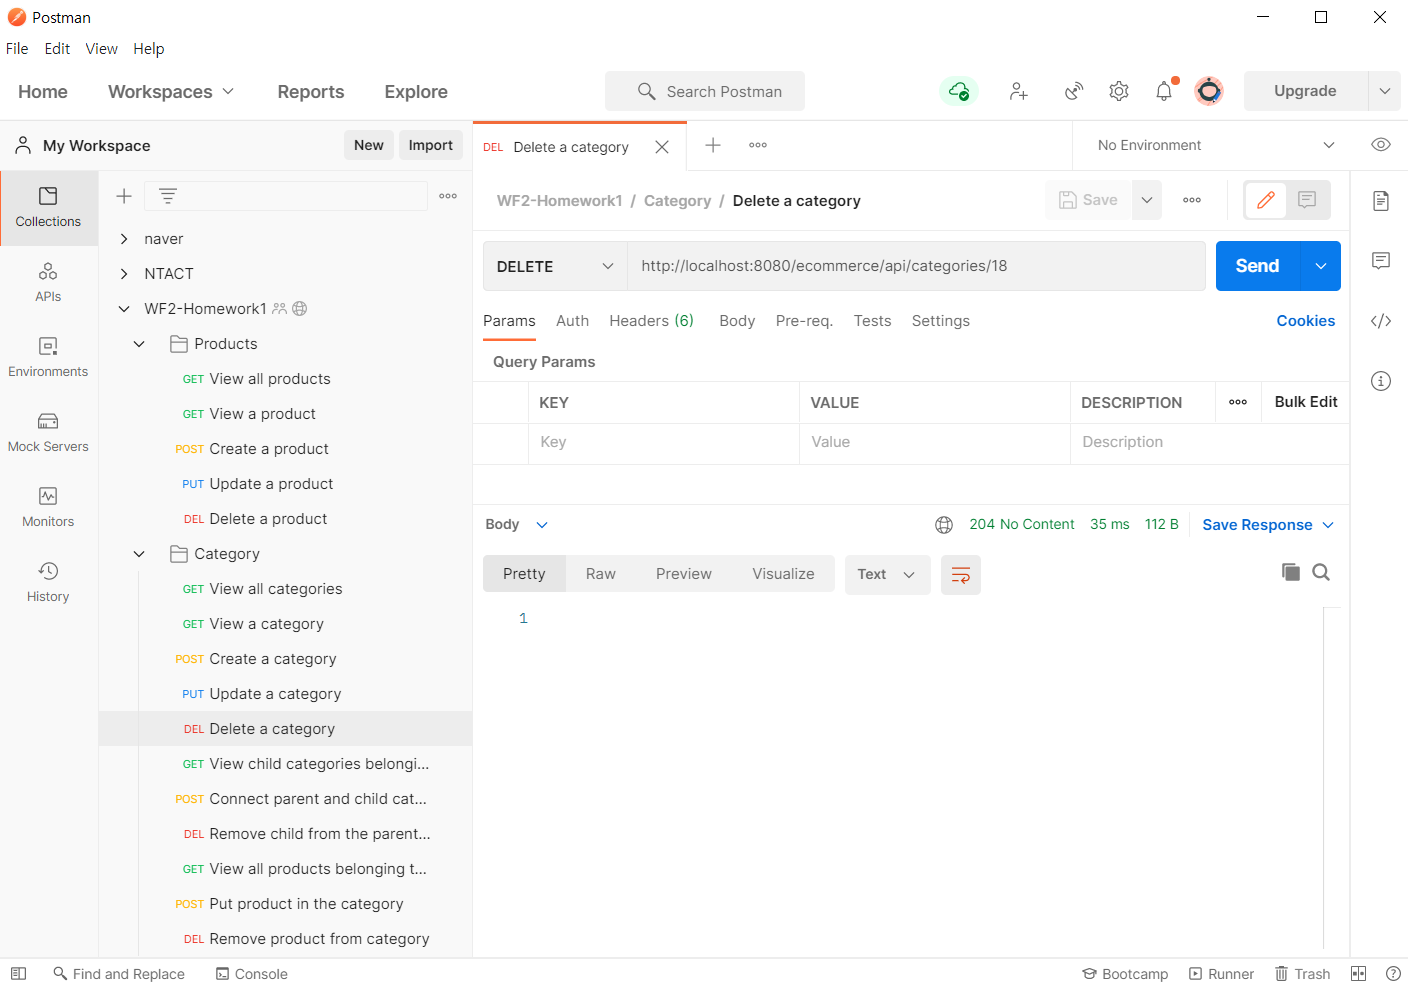Expand the NTACT collection

click(124, 274)
